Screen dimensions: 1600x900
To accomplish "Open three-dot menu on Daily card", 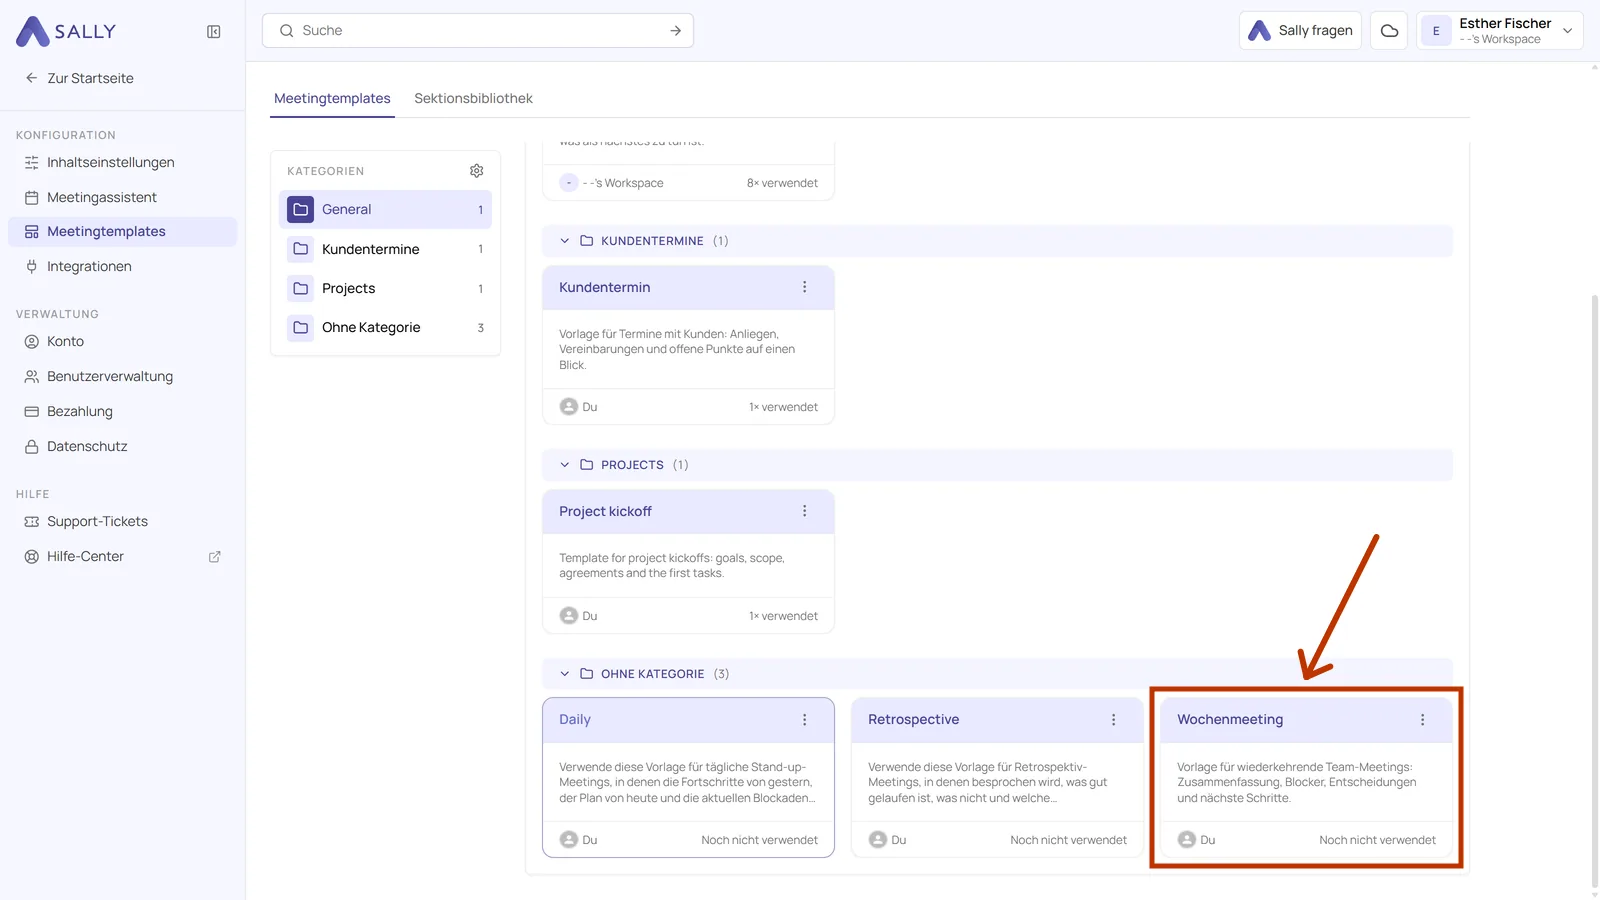I will pos(804,720).
